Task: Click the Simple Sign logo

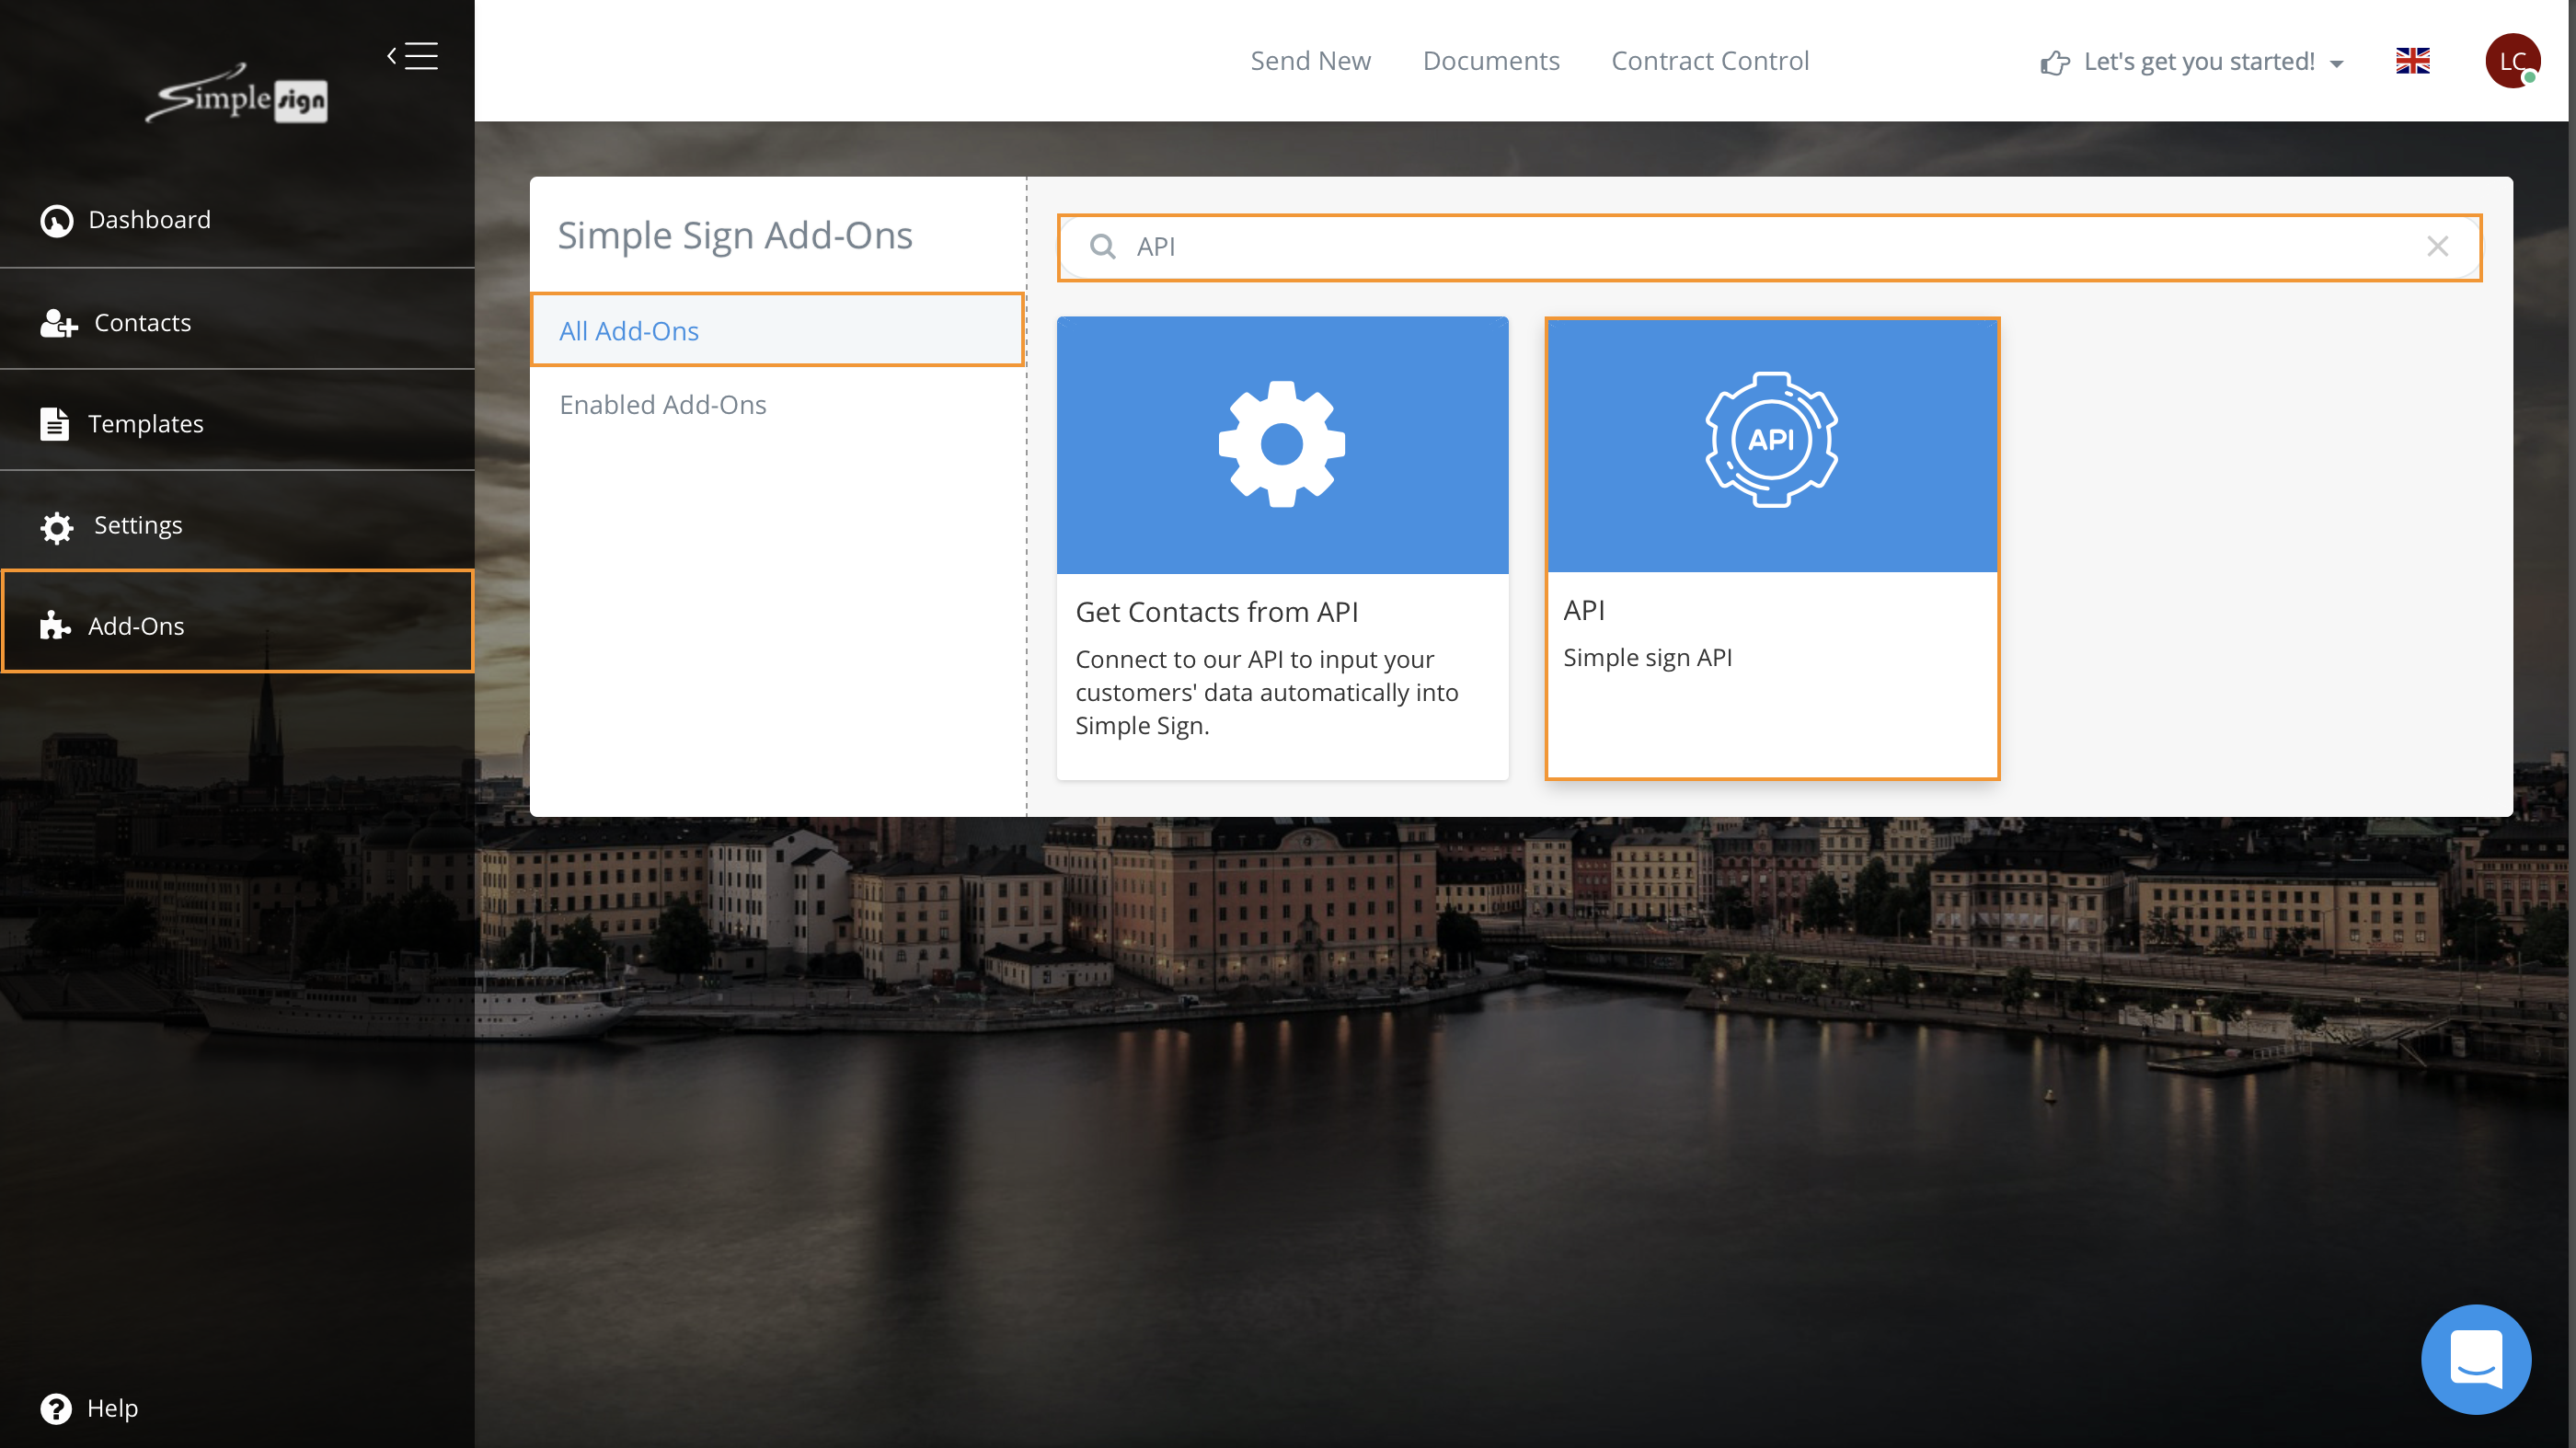Action: coord(236,95)
